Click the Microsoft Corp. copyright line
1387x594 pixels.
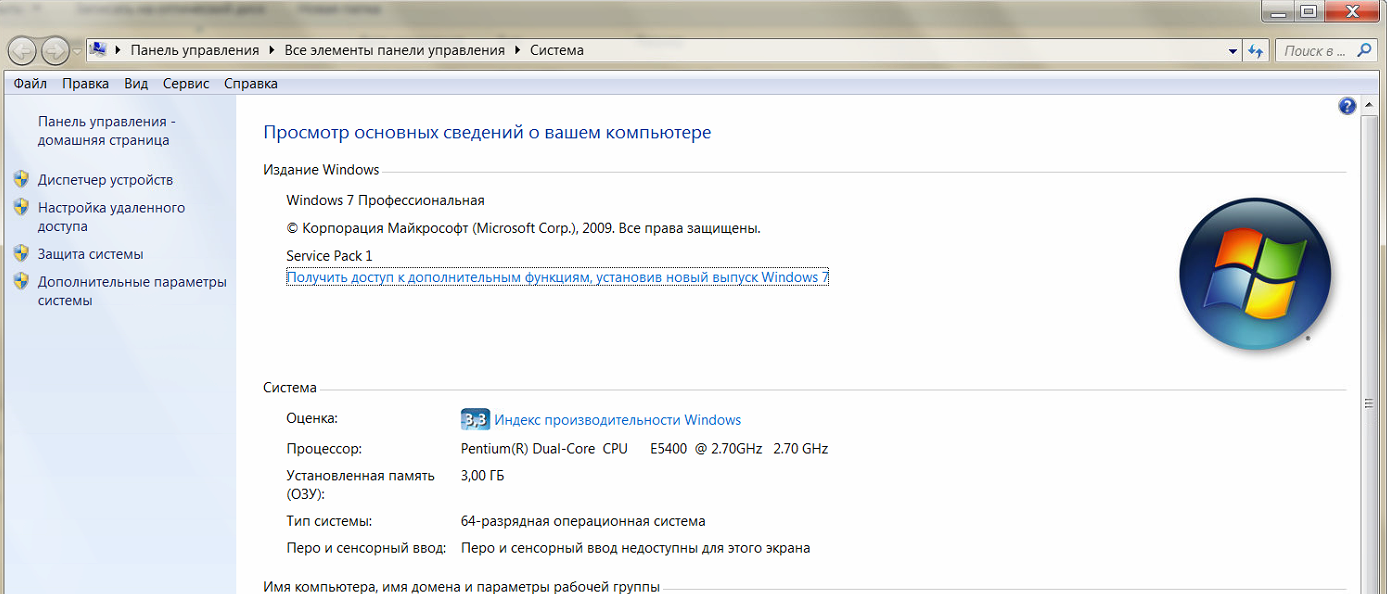[x=523, y=228]
